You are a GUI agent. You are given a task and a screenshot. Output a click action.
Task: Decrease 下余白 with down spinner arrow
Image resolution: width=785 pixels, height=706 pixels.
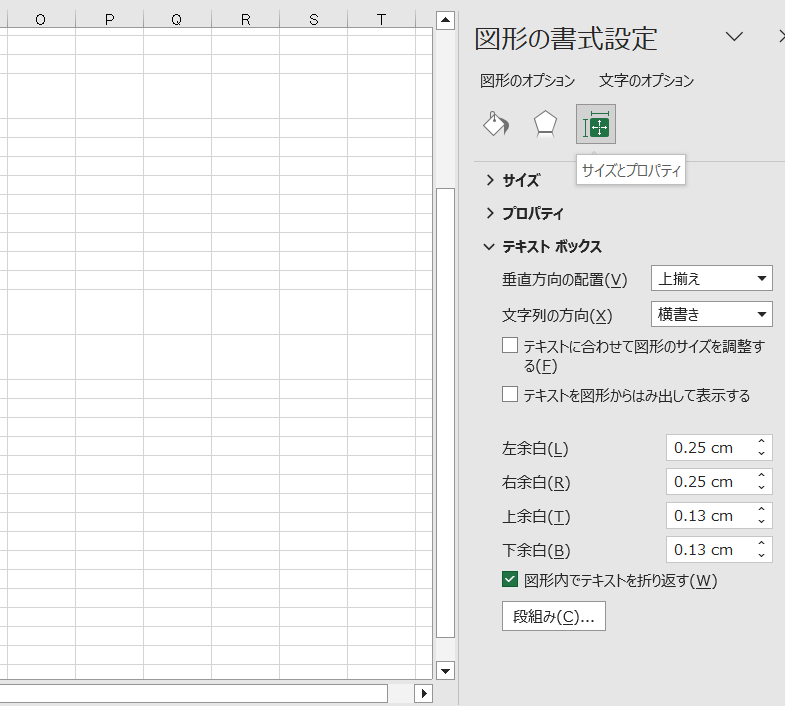[x=761, y=556]
